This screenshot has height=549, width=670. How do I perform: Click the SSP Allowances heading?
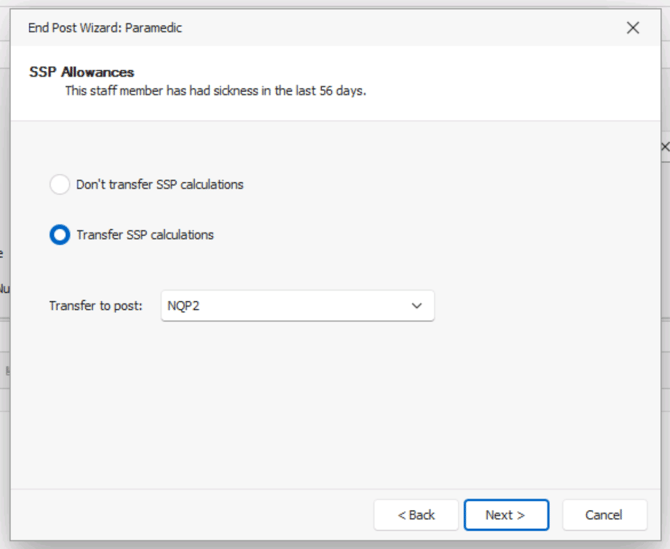[x=82, y=72]
